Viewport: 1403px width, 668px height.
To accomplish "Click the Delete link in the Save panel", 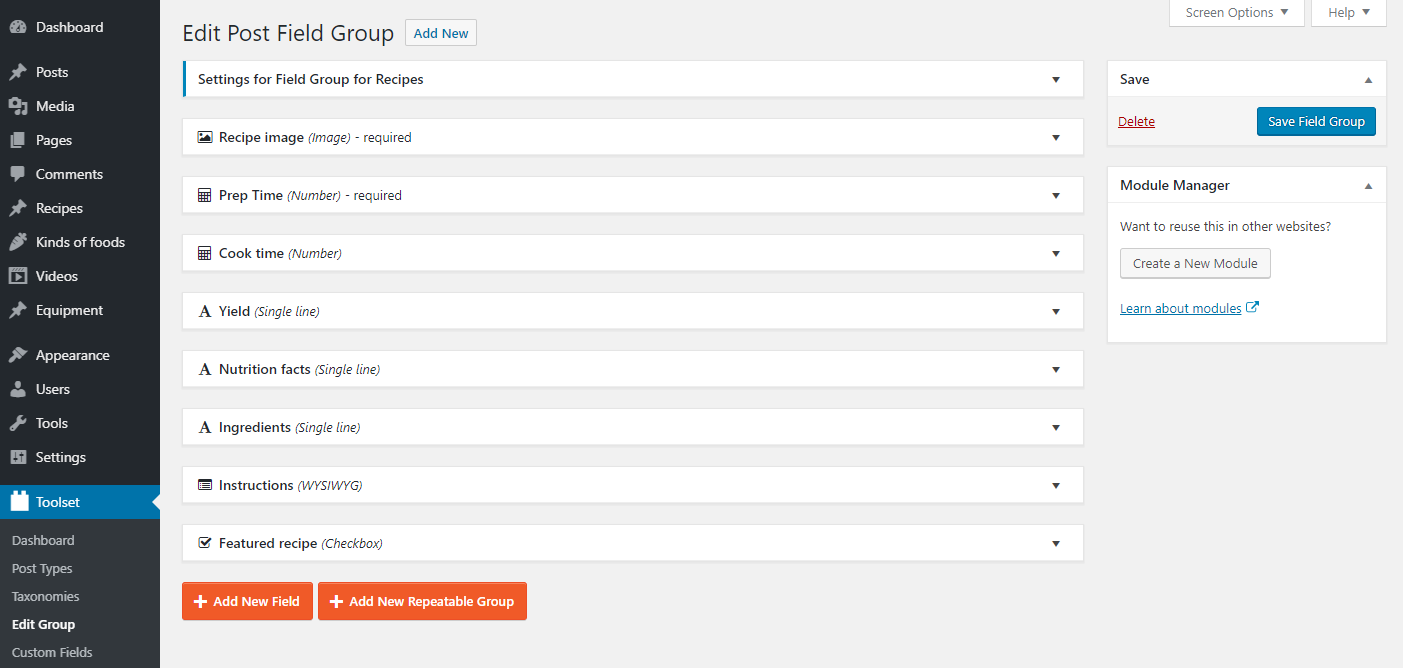I will (x=1136, y=122).
